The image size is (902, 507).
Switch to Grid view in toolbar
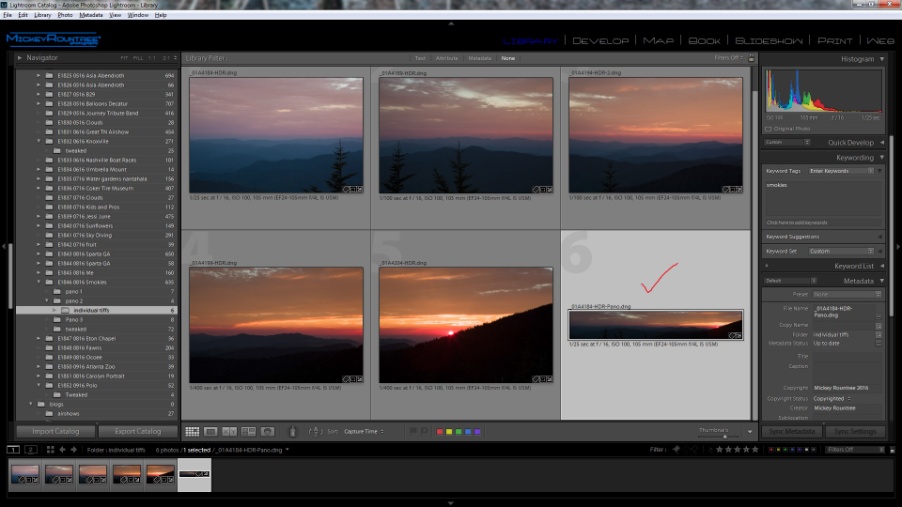click(x=192, y=431)
